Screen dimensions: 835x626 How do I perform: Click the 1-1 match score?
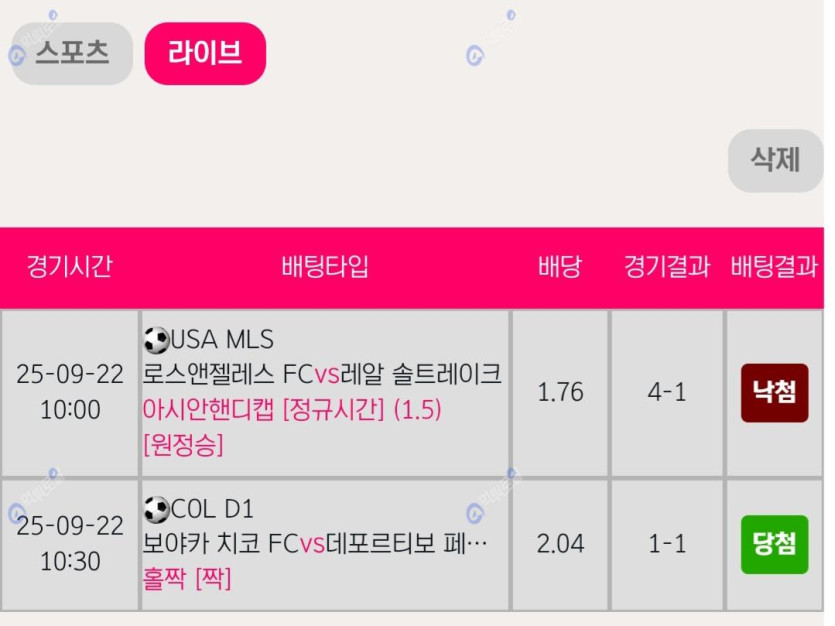667,545
